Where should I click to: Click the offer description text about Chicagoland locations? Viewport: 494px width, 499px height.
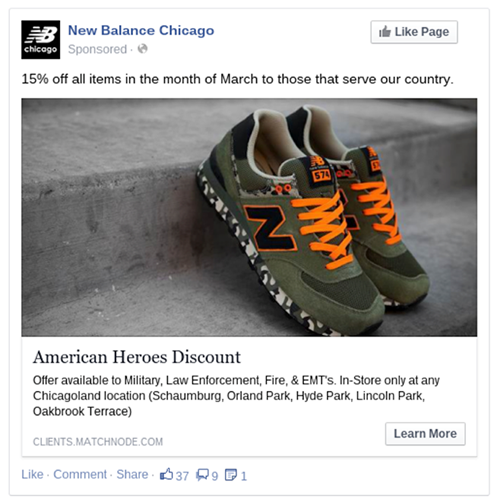click(x=236, y=396)
